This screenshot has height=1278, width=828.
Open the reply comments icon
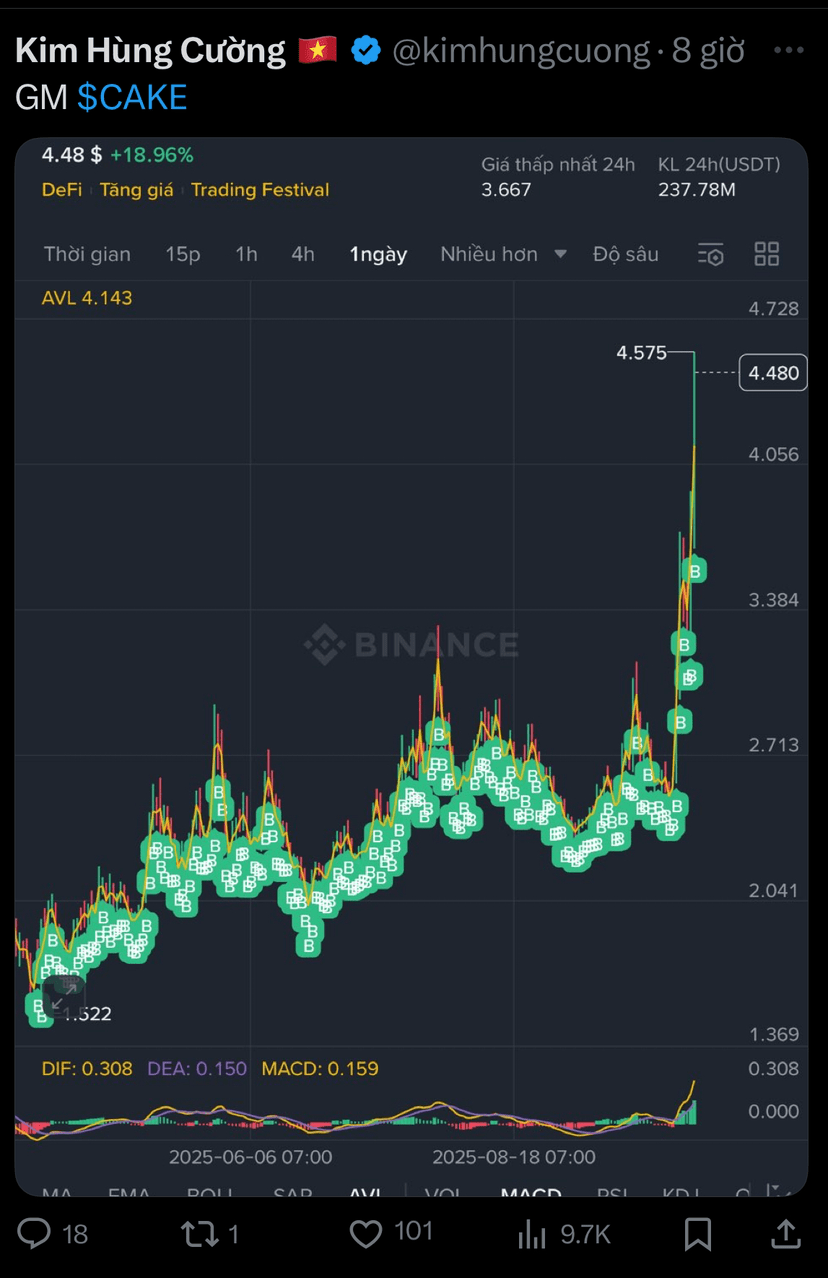click(34, 1234)
